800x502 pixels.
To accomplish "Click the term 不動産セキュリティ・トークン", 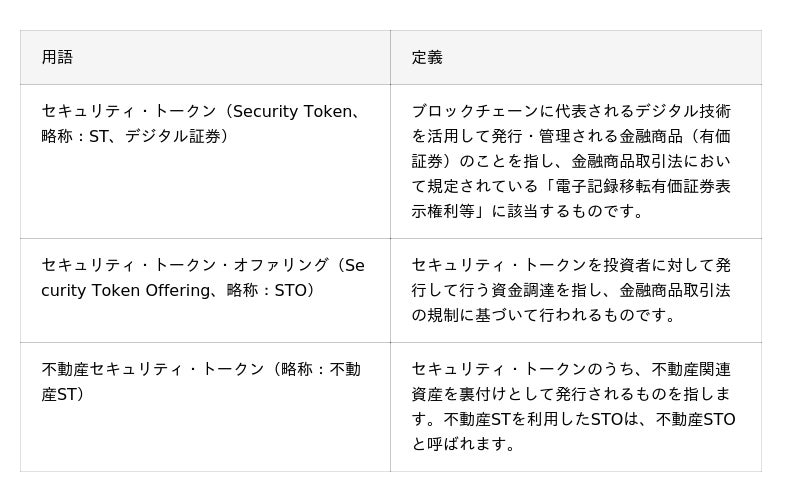I will click(x=153, y=370).
